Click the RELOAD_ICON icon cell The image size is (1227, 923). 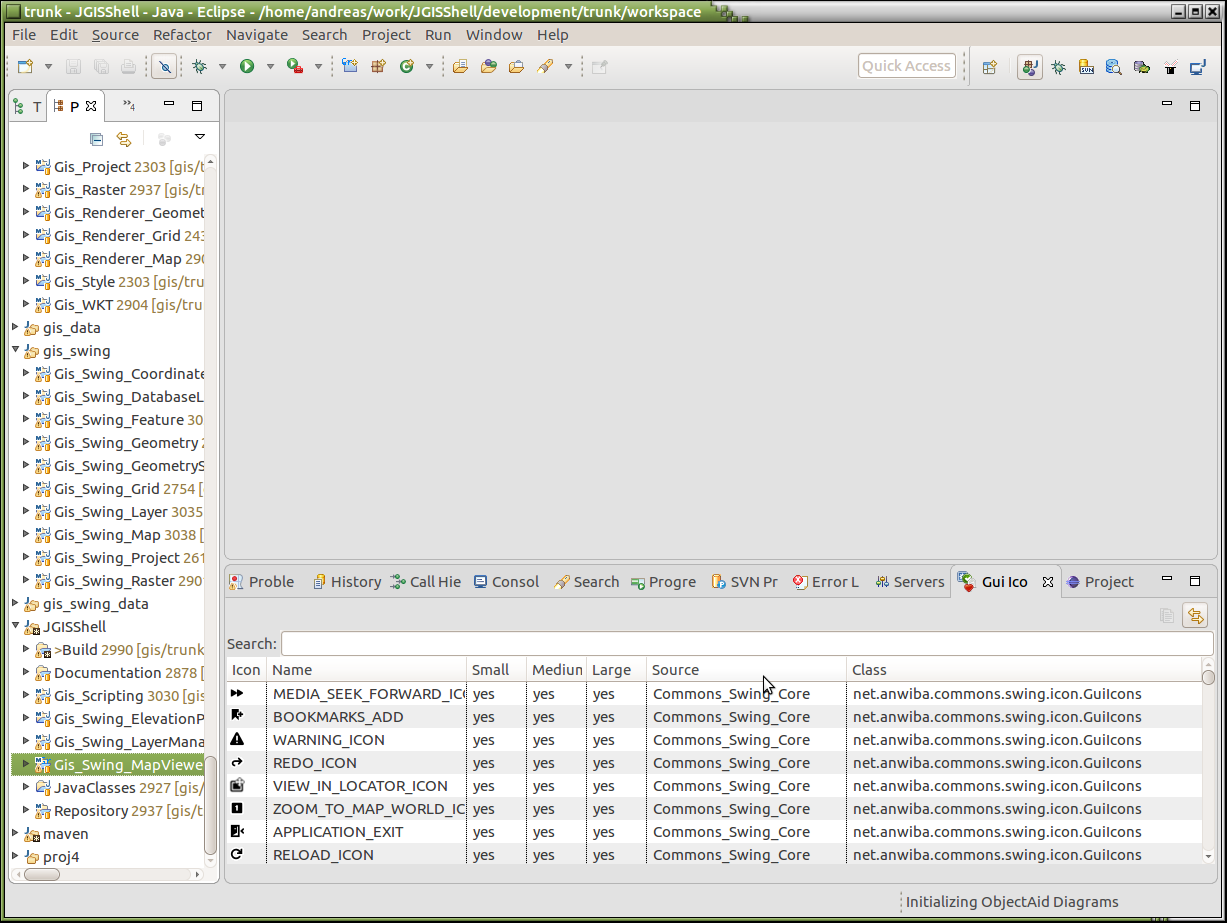point(237,854)
